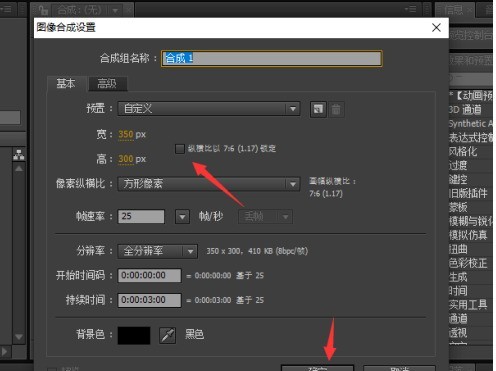Click the 持续时间 input field
The width and height of the screenshot is (496, 371).
pos(150,300)
